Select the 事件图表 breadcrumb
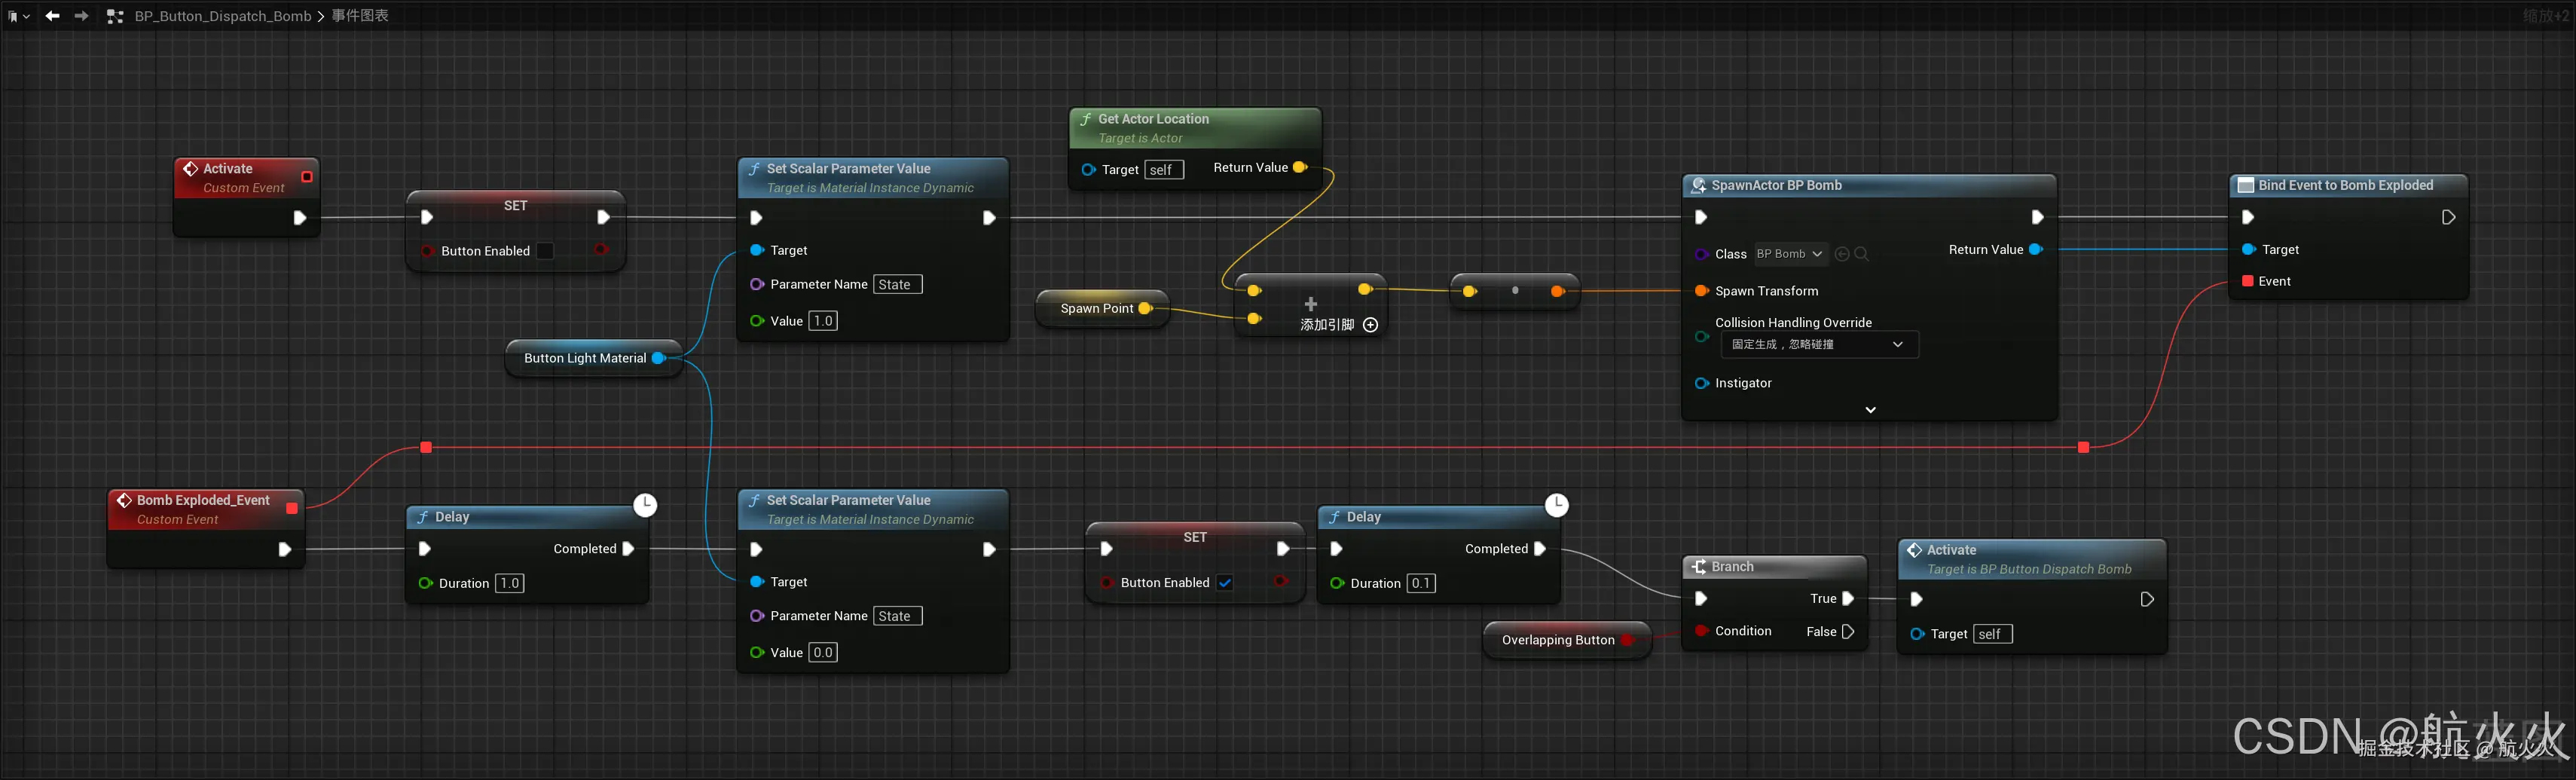This screenshot has width=2576, height=780. [x=360, y=16]
